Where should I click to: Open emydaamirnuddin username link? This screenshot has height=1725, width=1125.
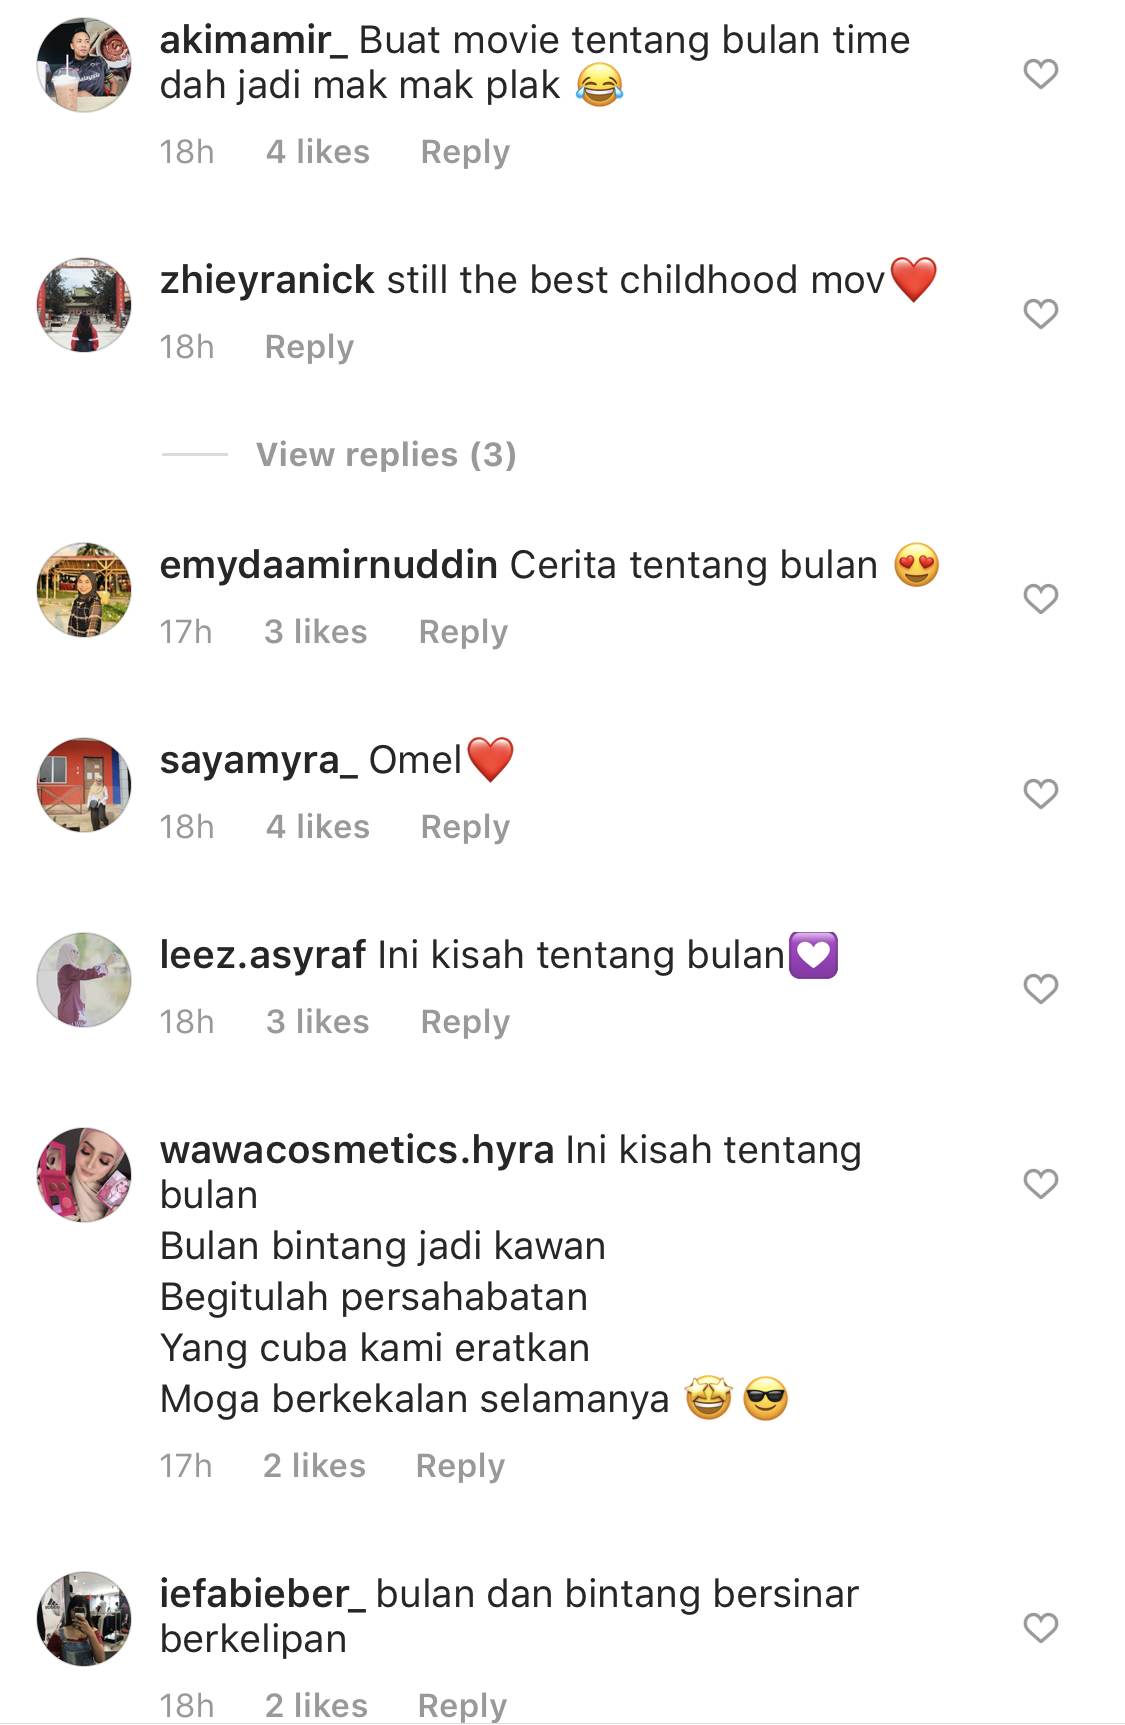329,566
